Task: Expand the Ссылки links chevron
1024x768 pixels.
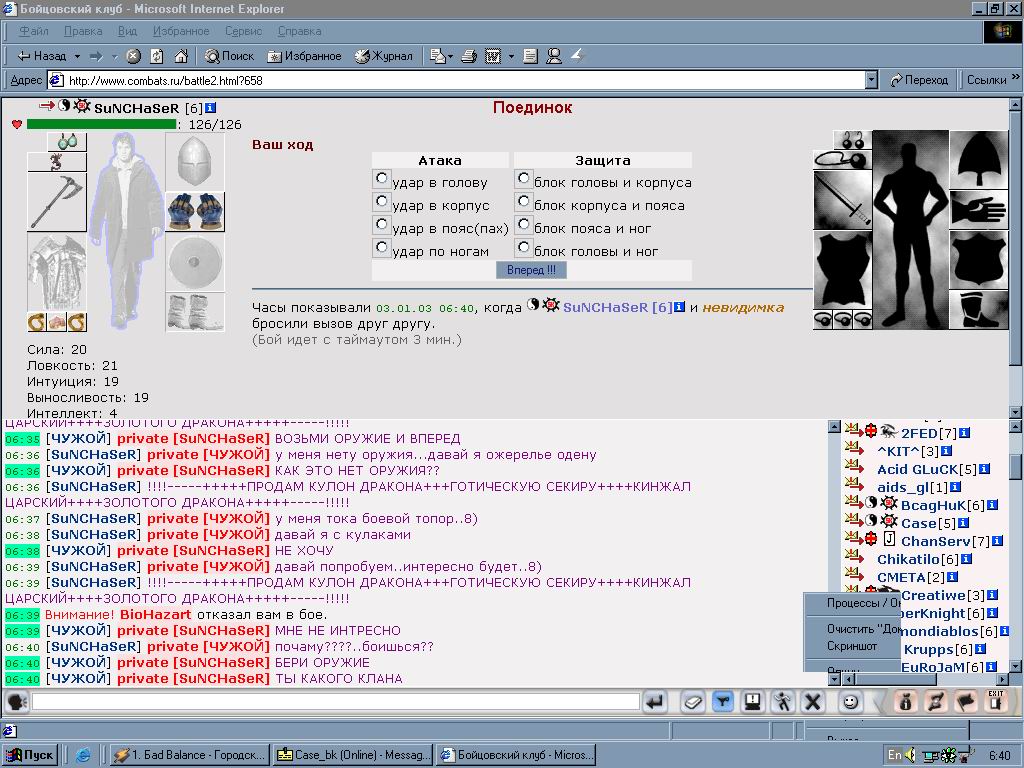Action: (1015, 78)
